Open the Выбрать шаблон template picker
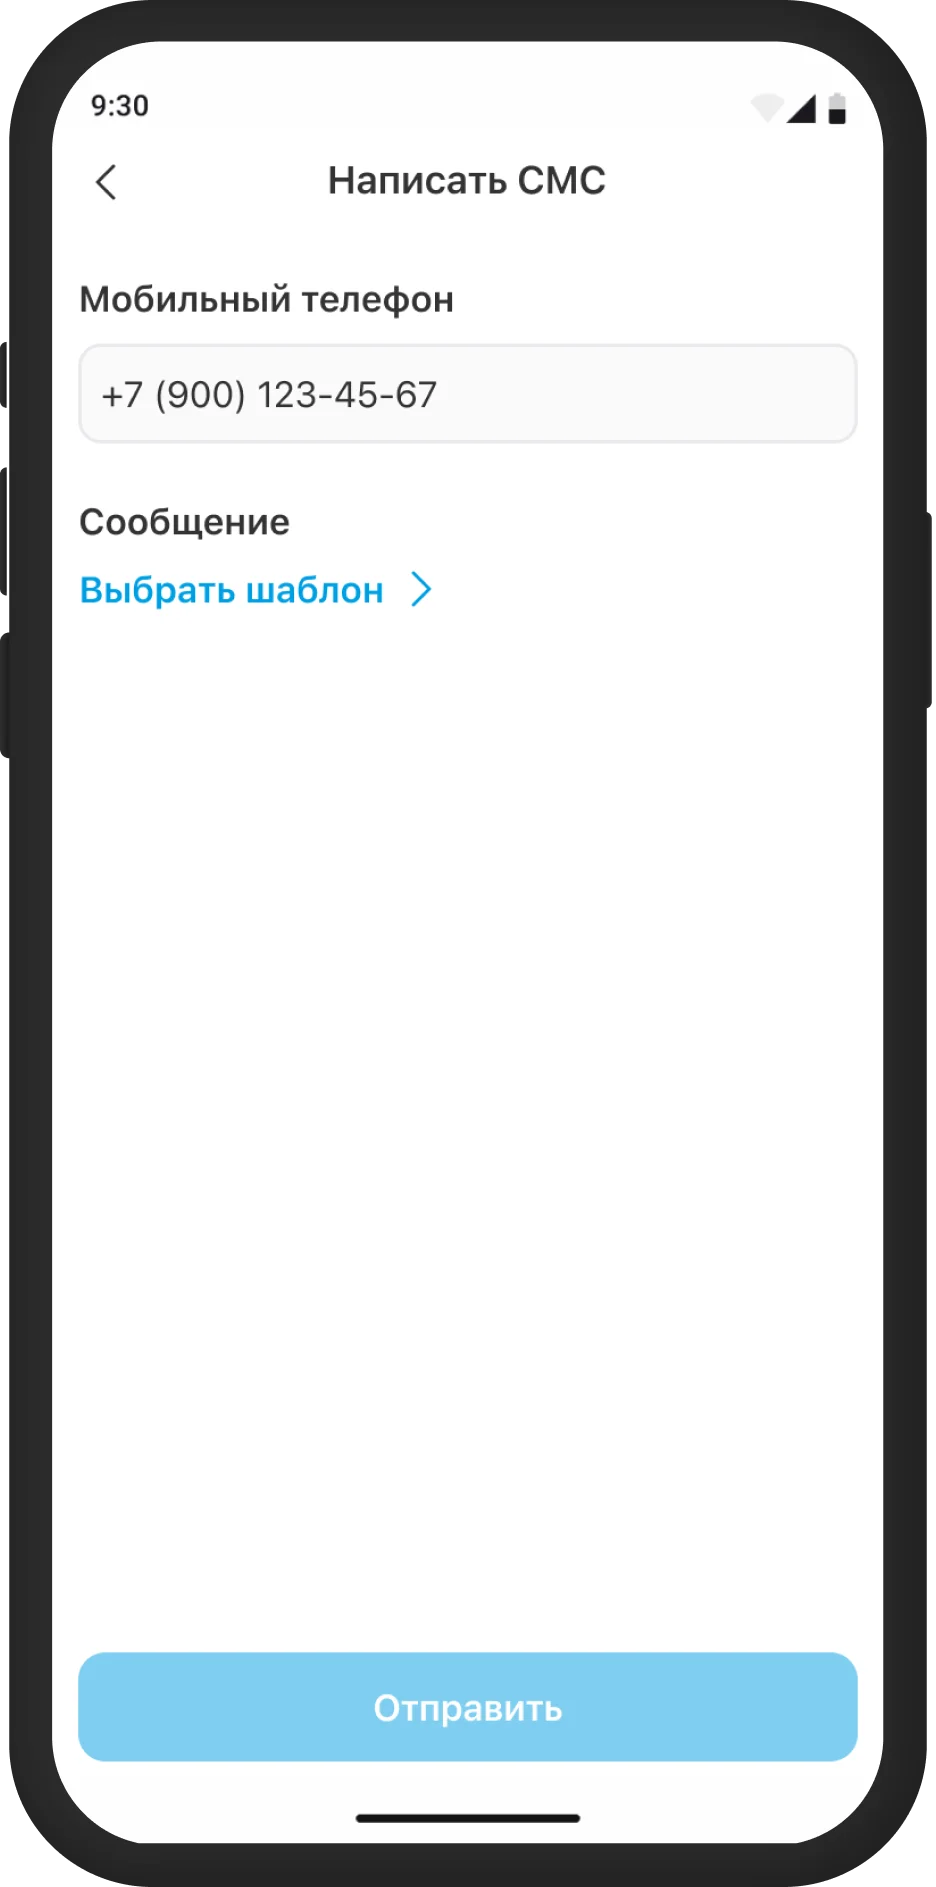 coord(256,590)
